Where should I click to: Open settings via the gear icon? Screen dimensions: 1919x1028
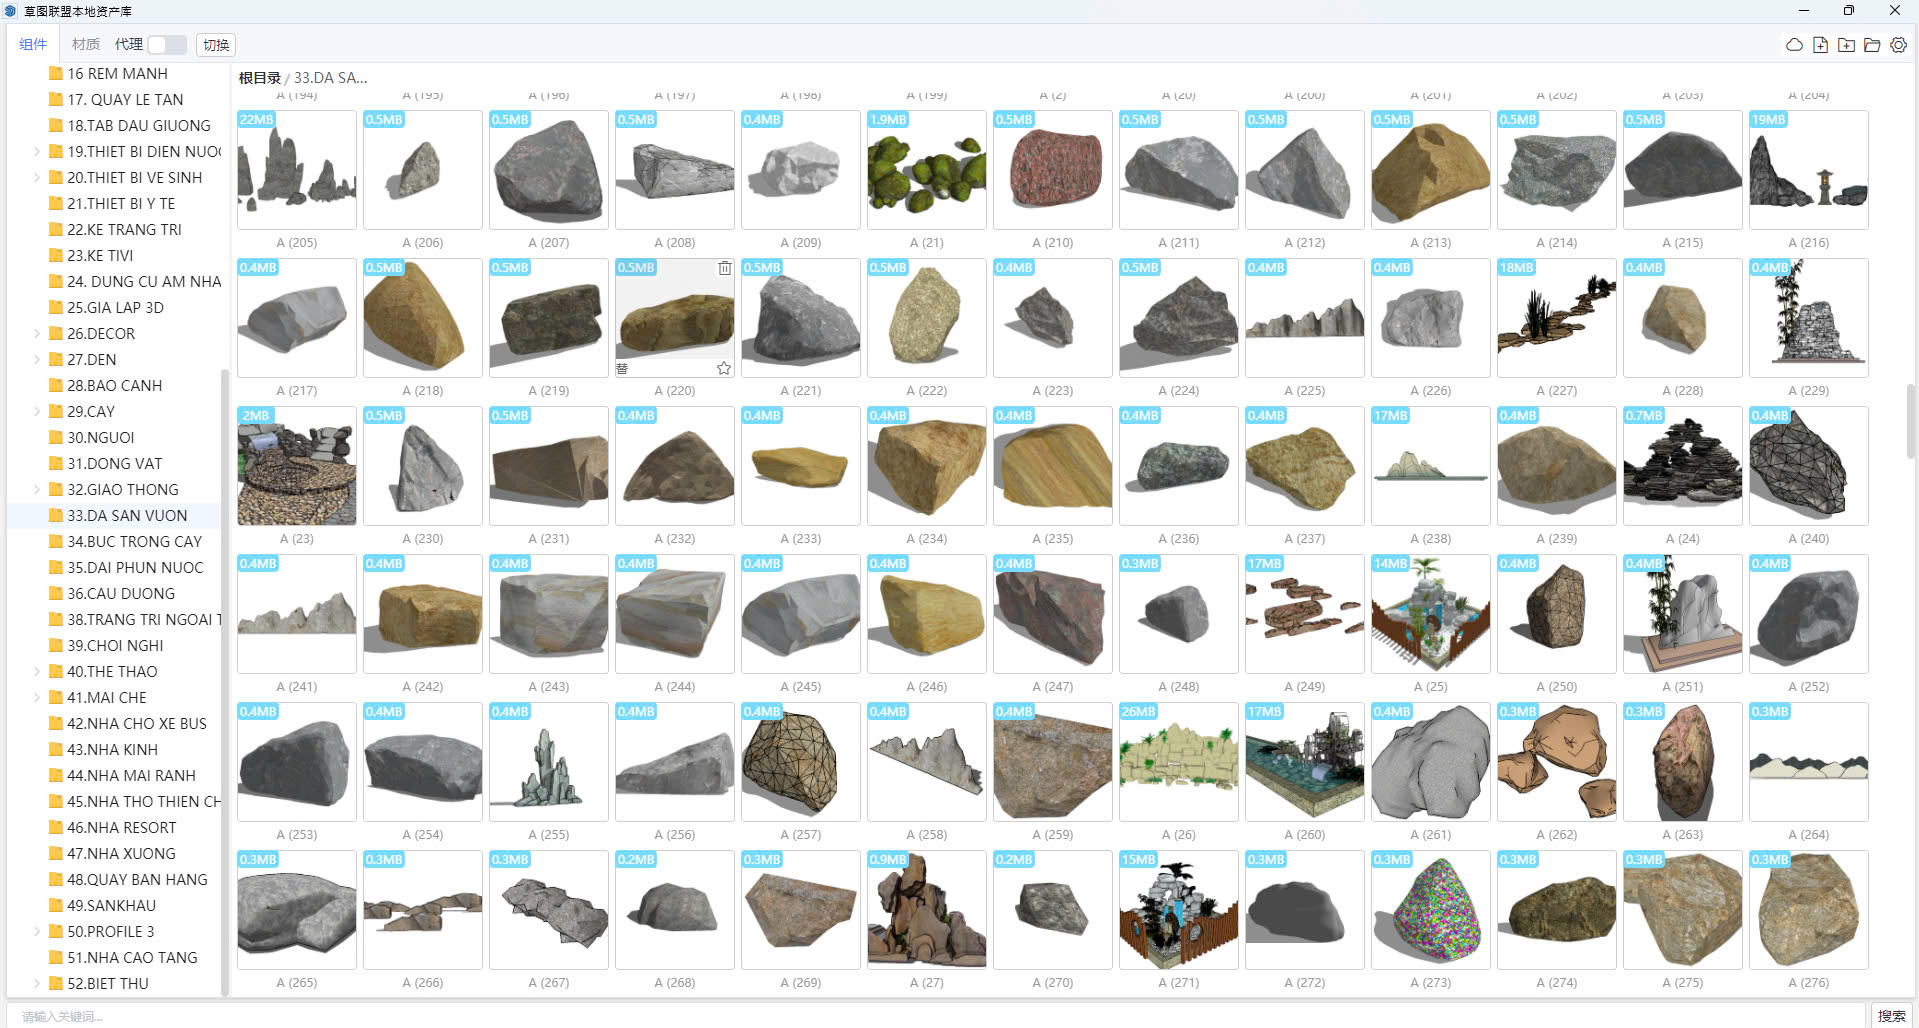click(1898, 45)
